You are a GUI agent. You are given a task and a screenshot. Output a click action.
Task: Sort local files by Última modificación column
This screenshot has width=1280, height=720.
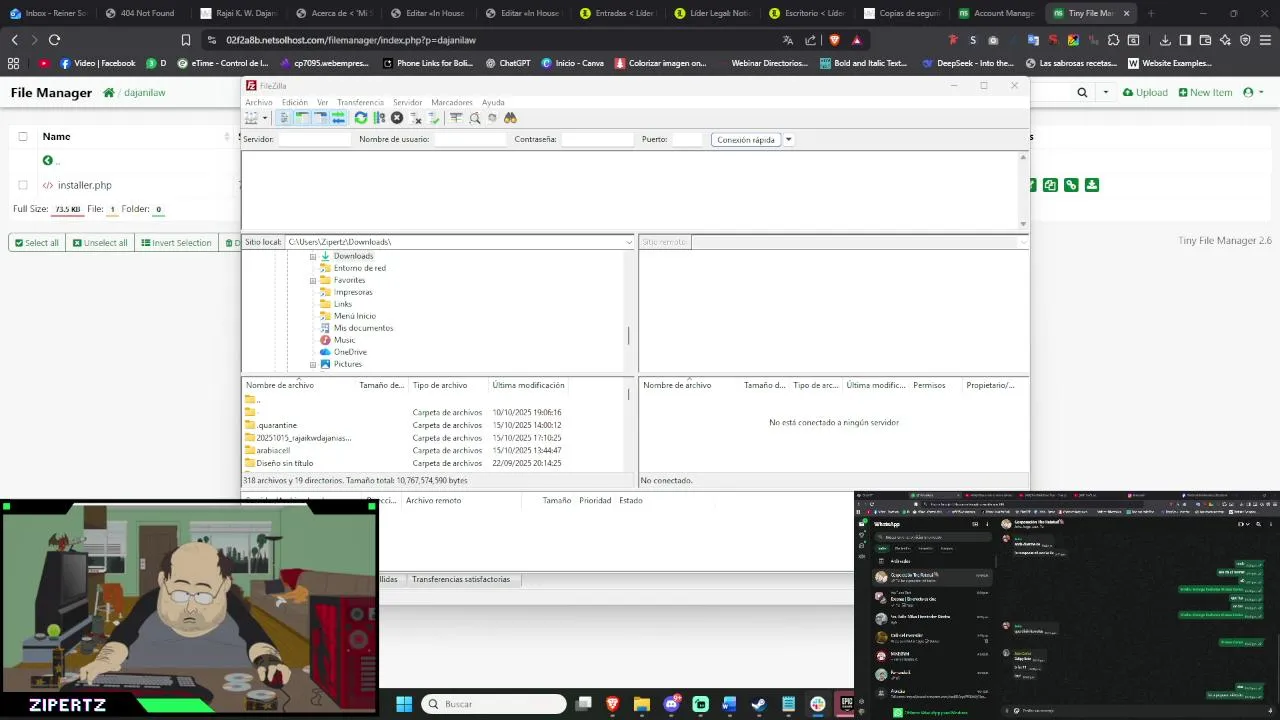(x=528, y=385)
